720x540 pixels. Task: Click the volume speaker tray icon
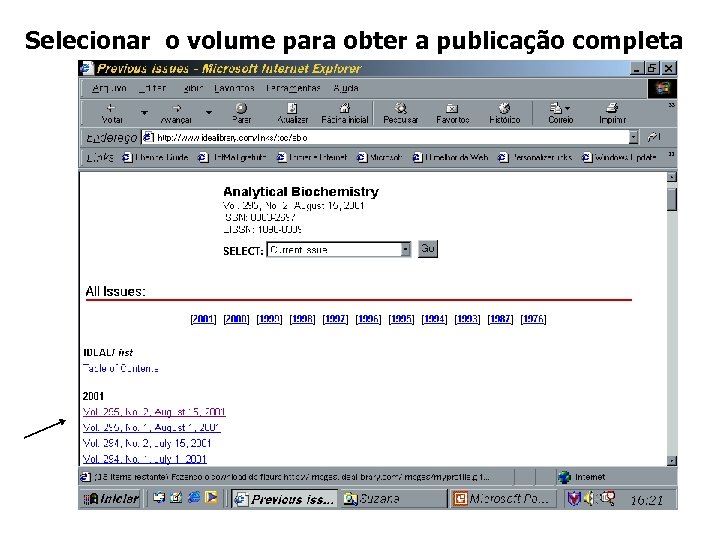coord(589,498)
